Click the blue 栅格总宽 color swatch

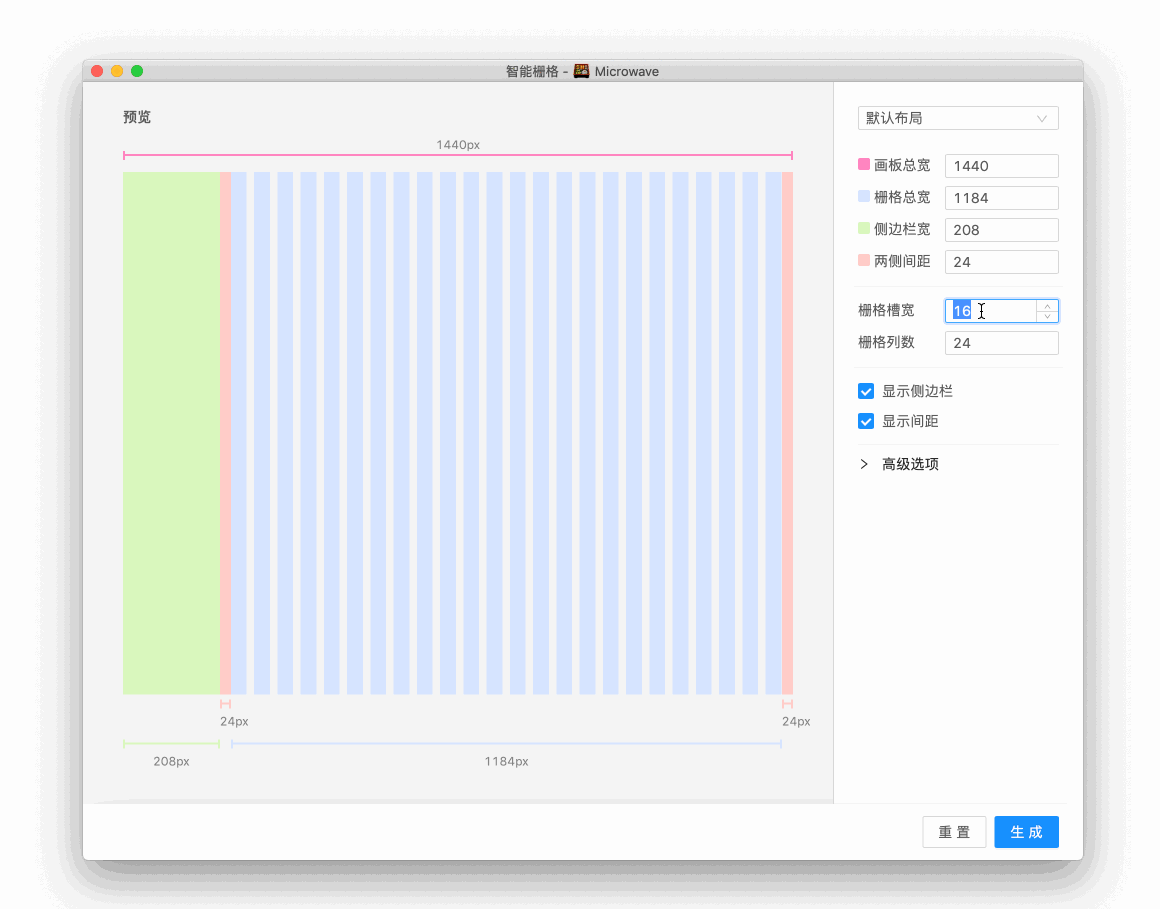click(x=864, y=197)
